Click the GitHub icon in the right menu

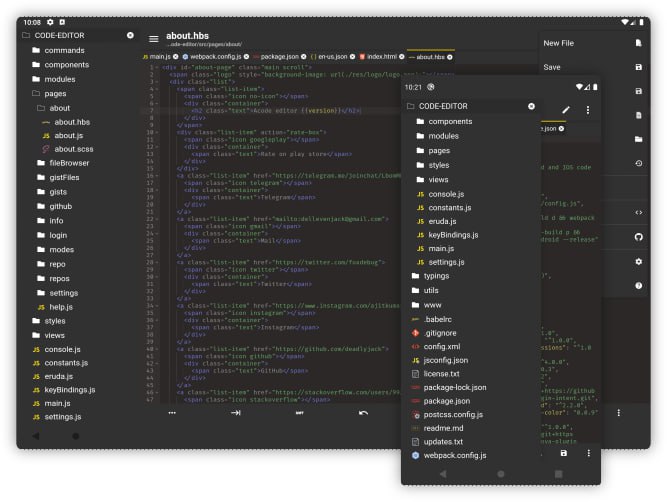(x=639, y=237)
